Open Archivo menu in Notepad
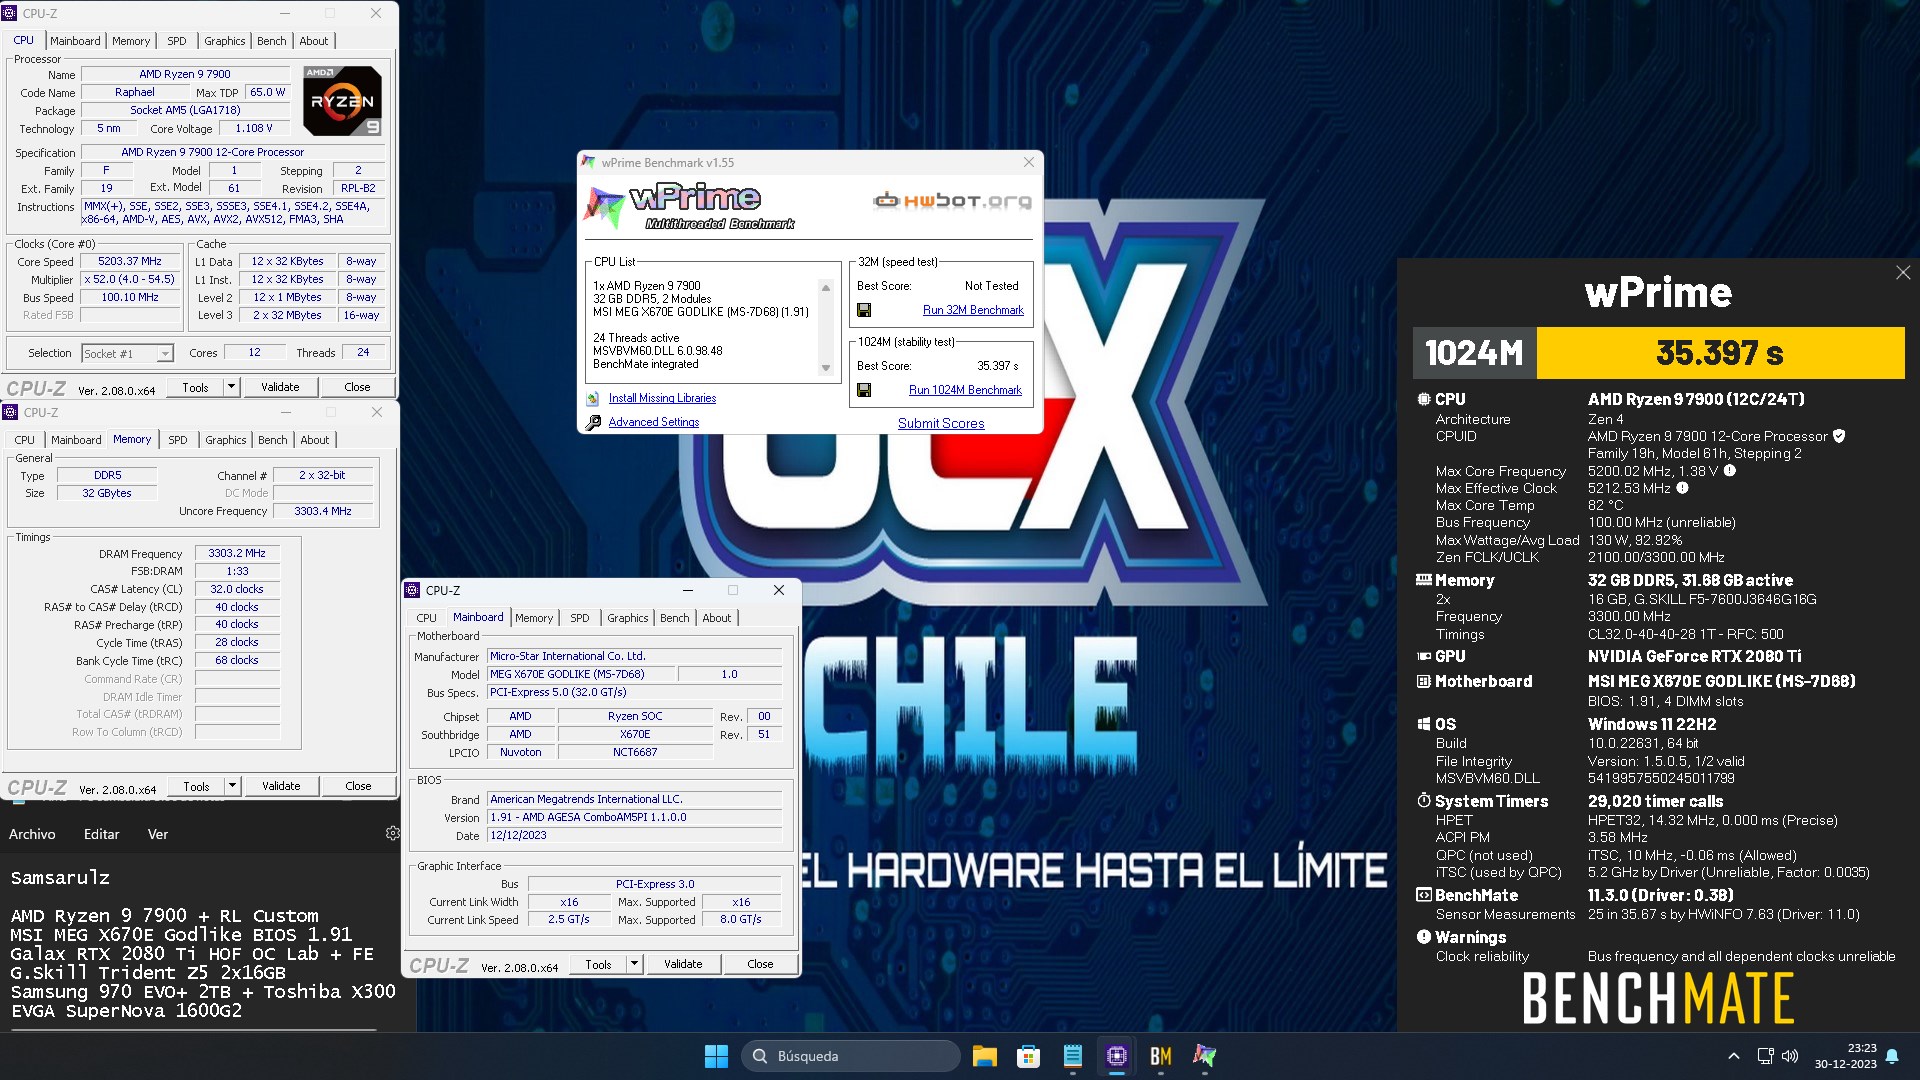 pyautogui.click(x=32, y=834)
